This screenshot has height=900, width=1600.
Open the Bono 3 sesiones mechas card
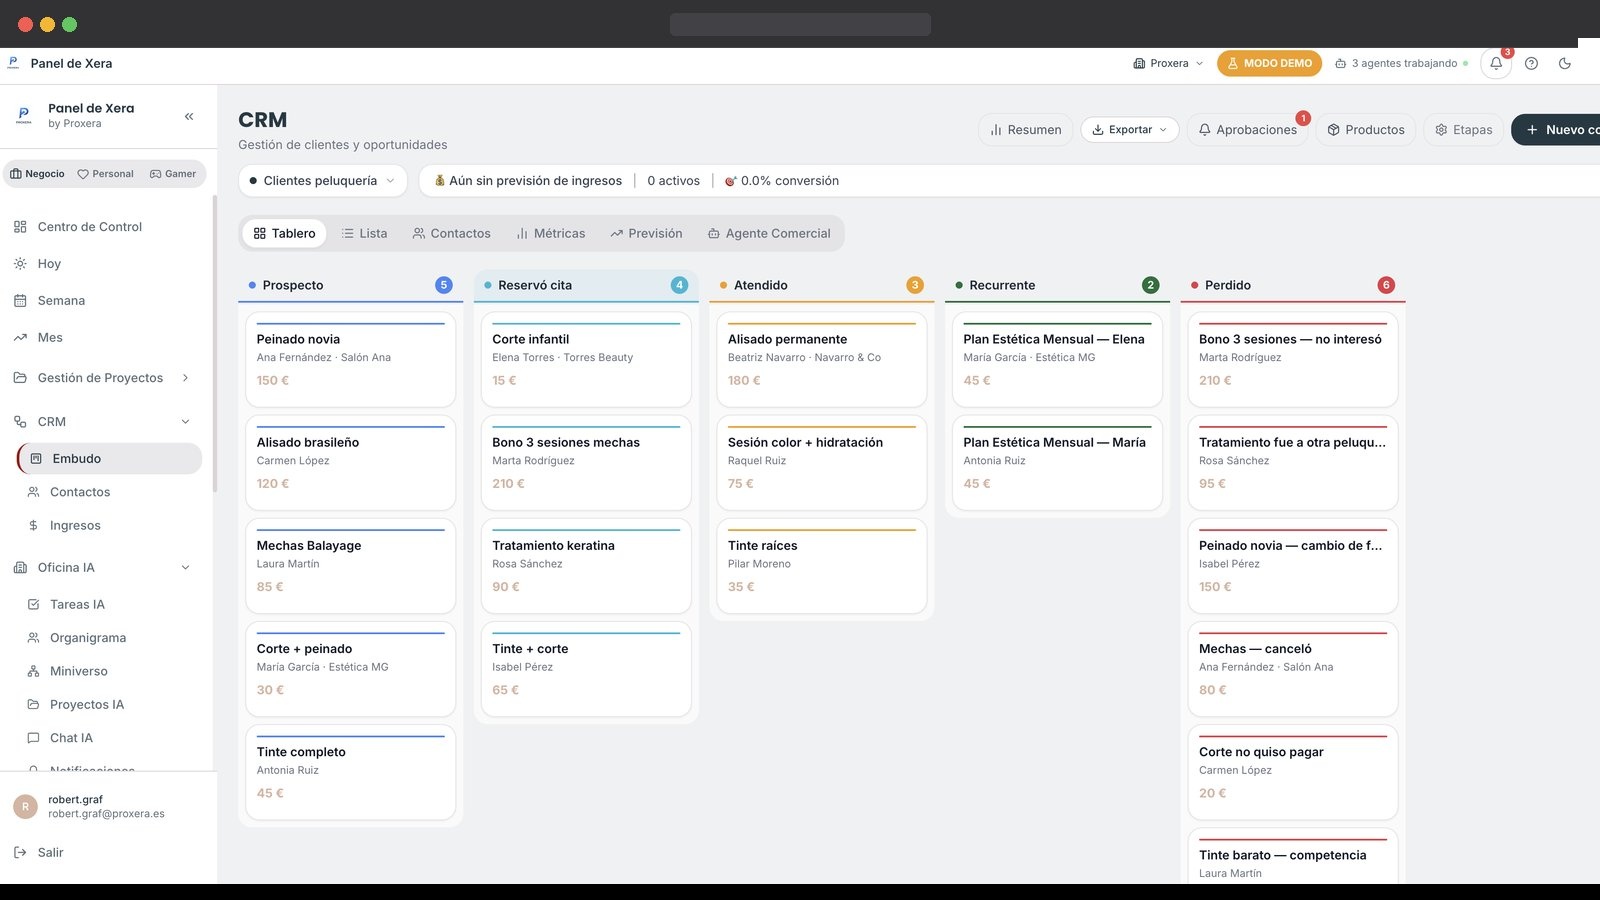(x=586, y=463)
